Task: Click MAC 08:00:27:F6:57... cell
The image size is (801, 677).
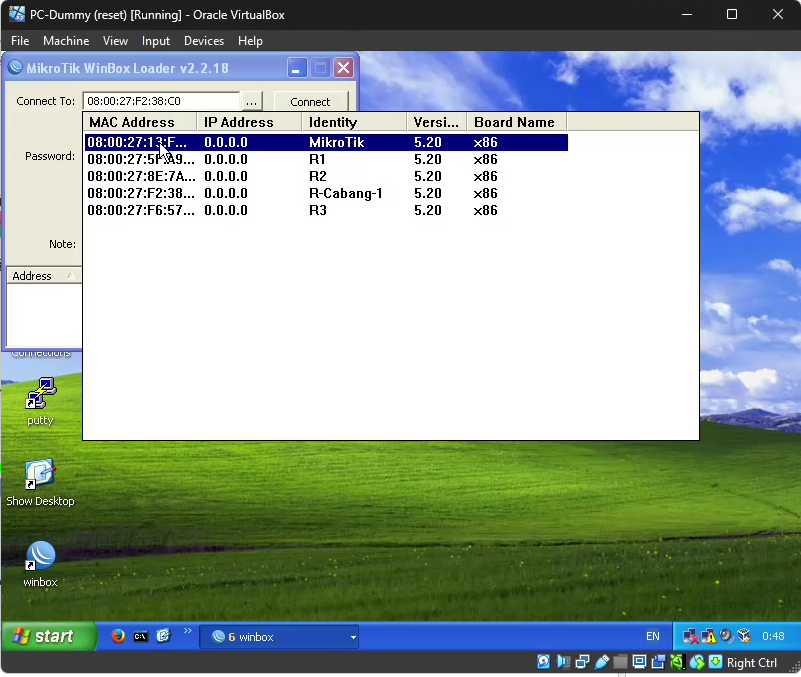Action: pyautogui.click(x=140, y=210)
